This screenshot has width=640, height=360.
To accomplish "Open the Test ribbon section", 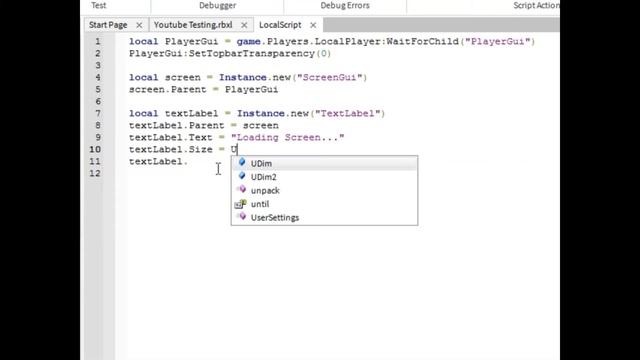I will click(x=98, y=5).
